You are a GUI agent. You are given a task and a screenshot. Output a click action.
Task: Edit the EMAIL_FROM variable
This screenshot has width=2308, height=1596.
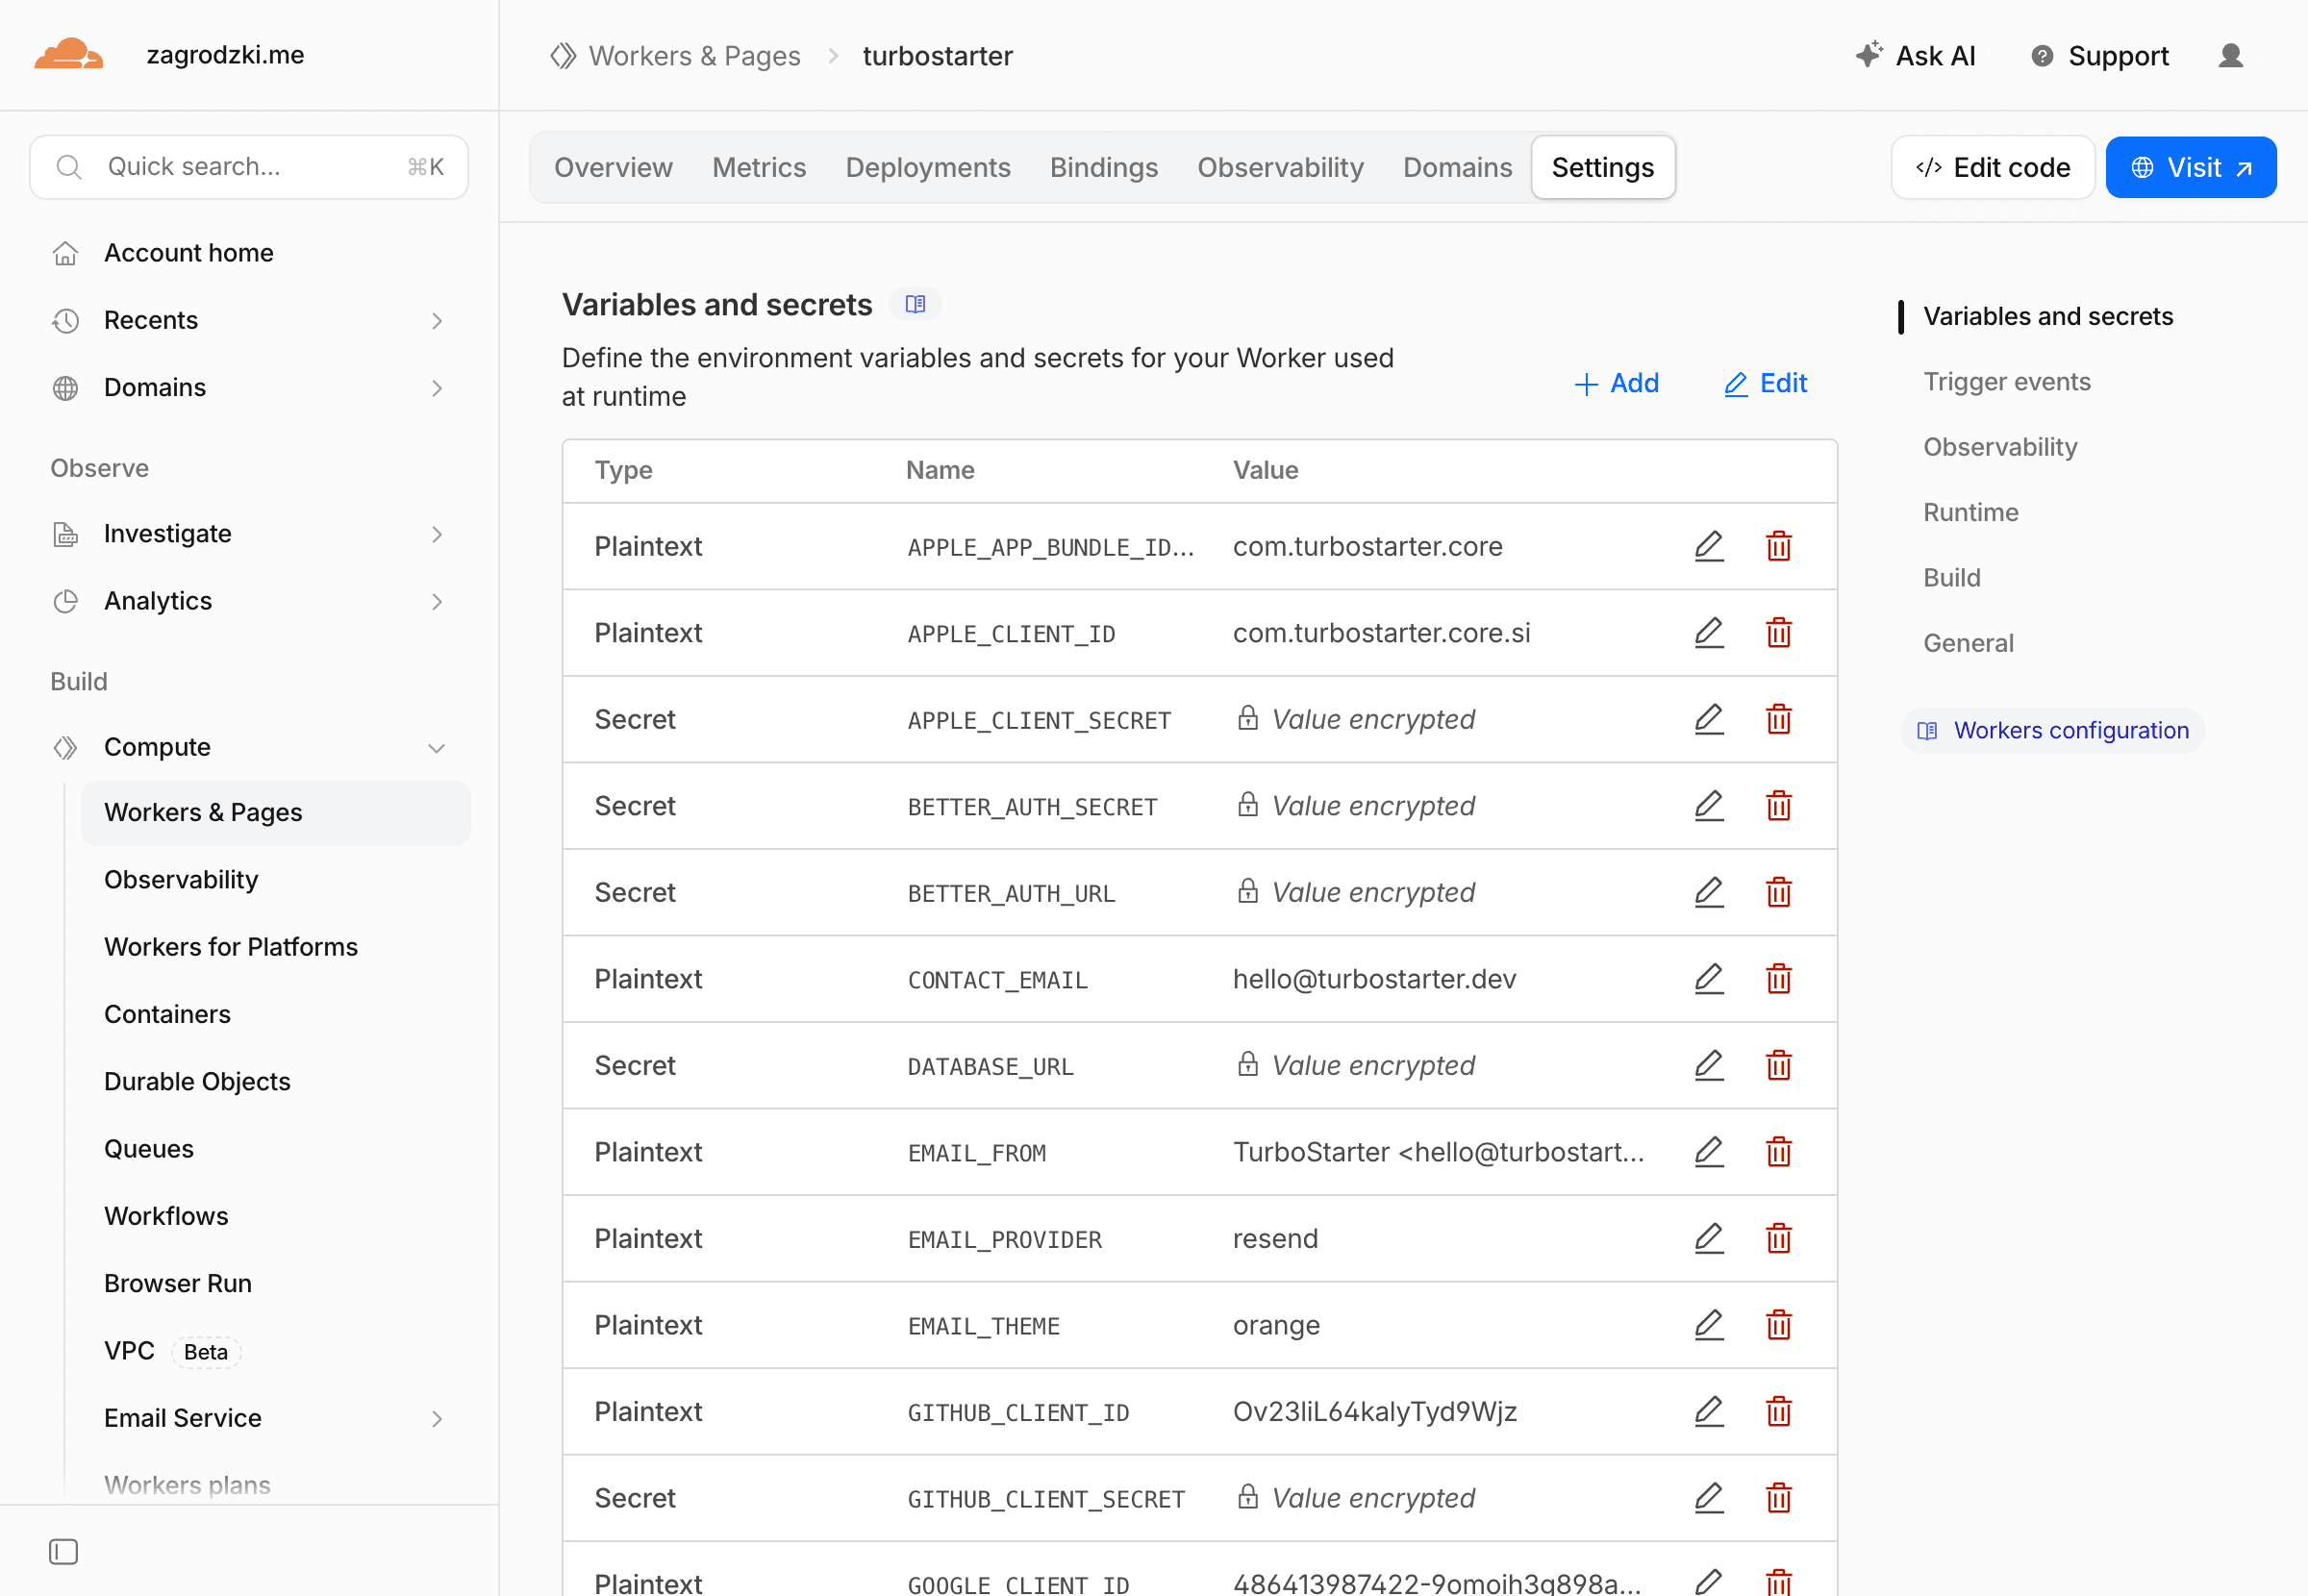1709,1152
